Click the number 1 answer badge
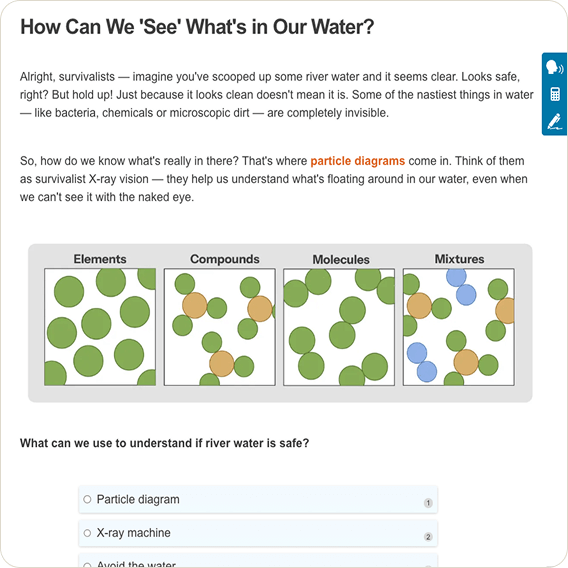This screenshot has width=568, height=568. pyautogui.click(x=428, y=503)
